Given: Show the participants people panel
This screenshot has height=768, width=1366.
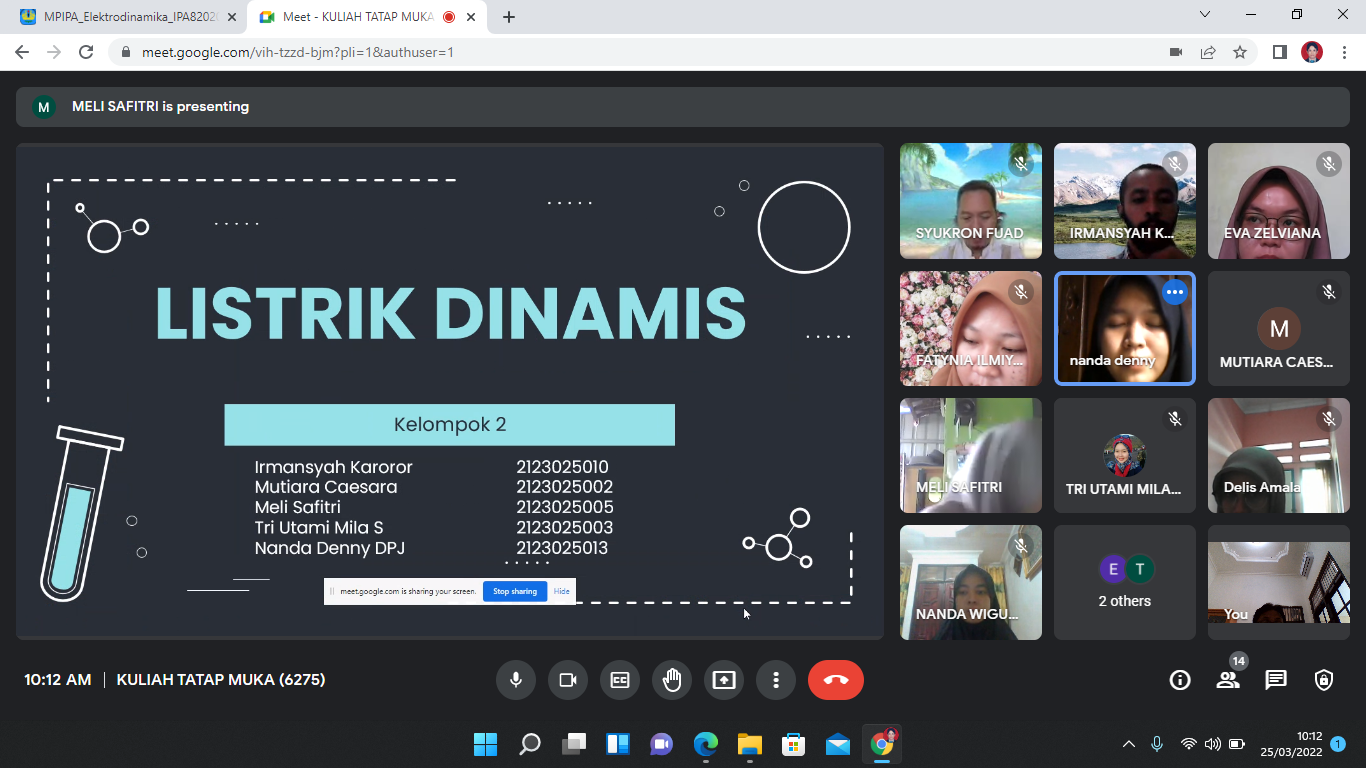Looking at the screenshot, I should [1228, 680].
